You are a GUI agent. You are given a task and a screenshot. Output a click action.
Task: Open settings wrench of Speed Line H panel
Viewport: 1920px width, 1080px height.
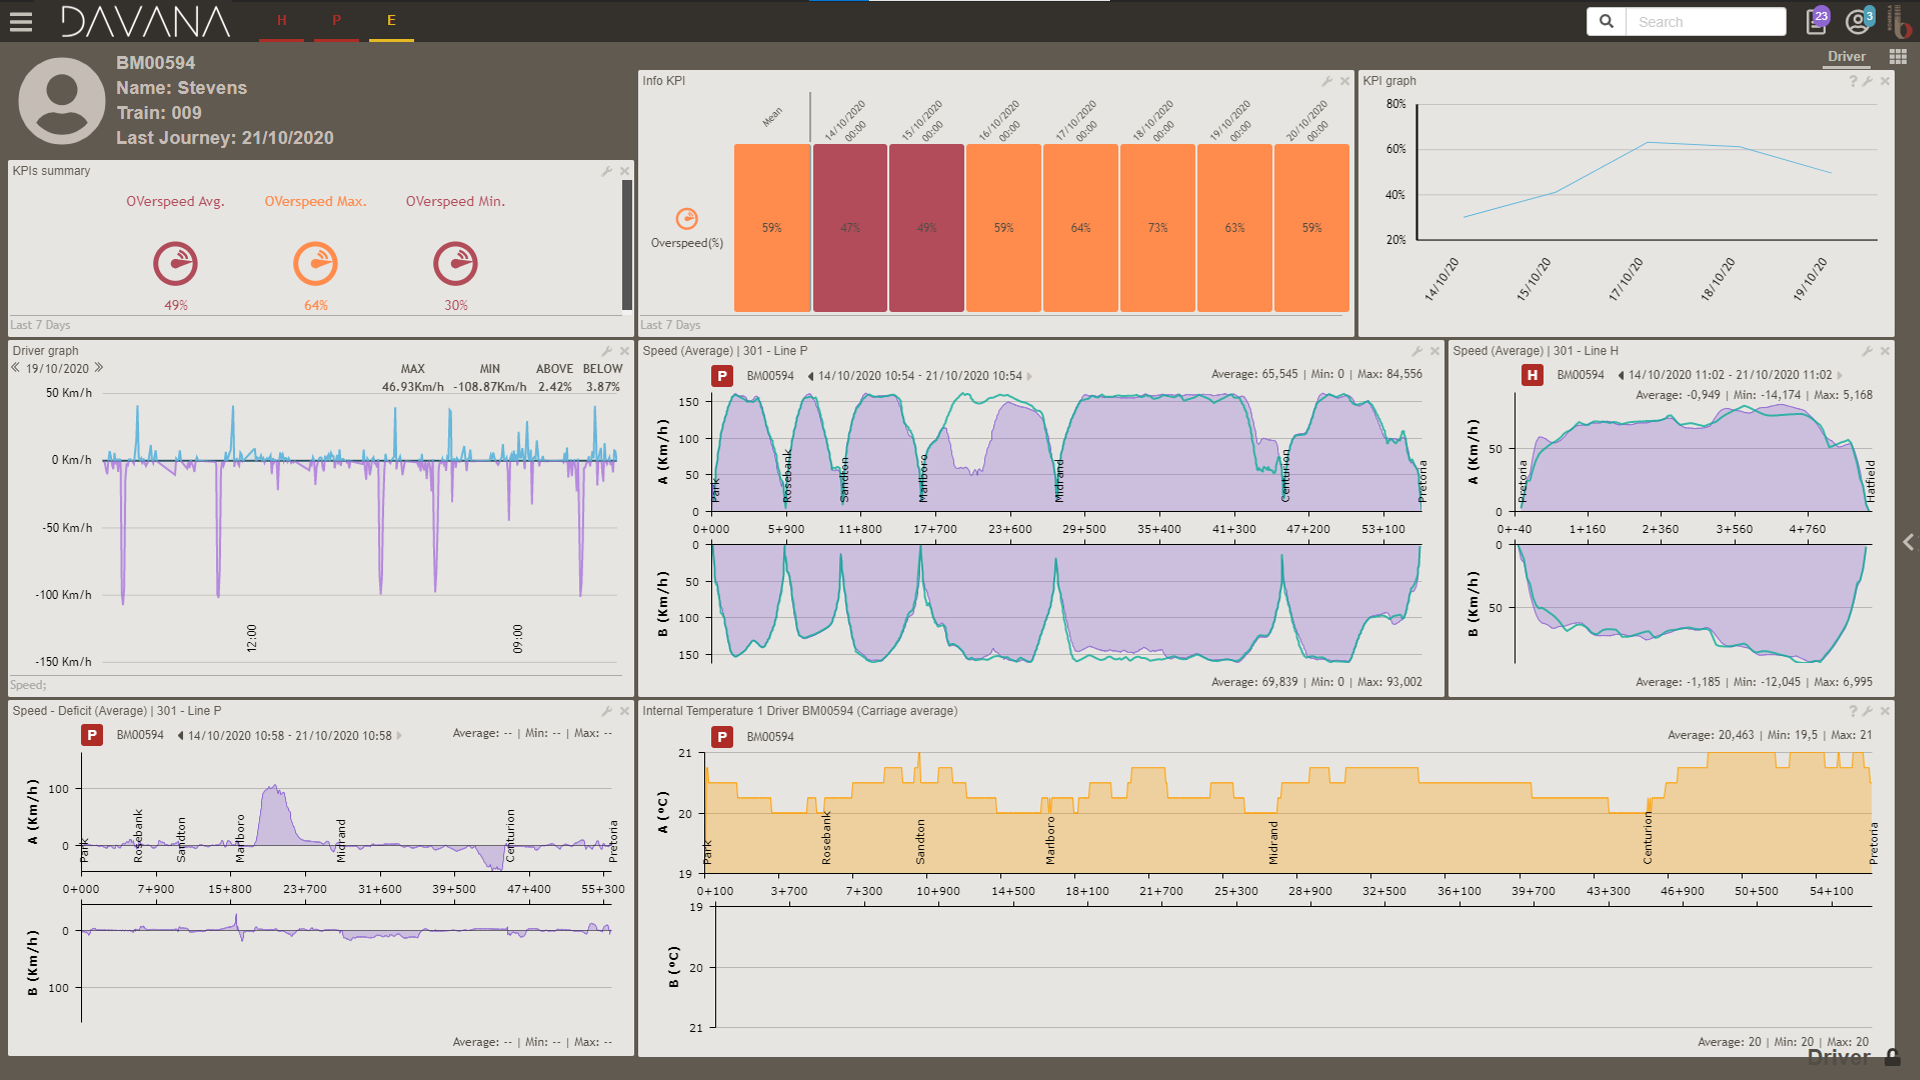coord(1866,351)
